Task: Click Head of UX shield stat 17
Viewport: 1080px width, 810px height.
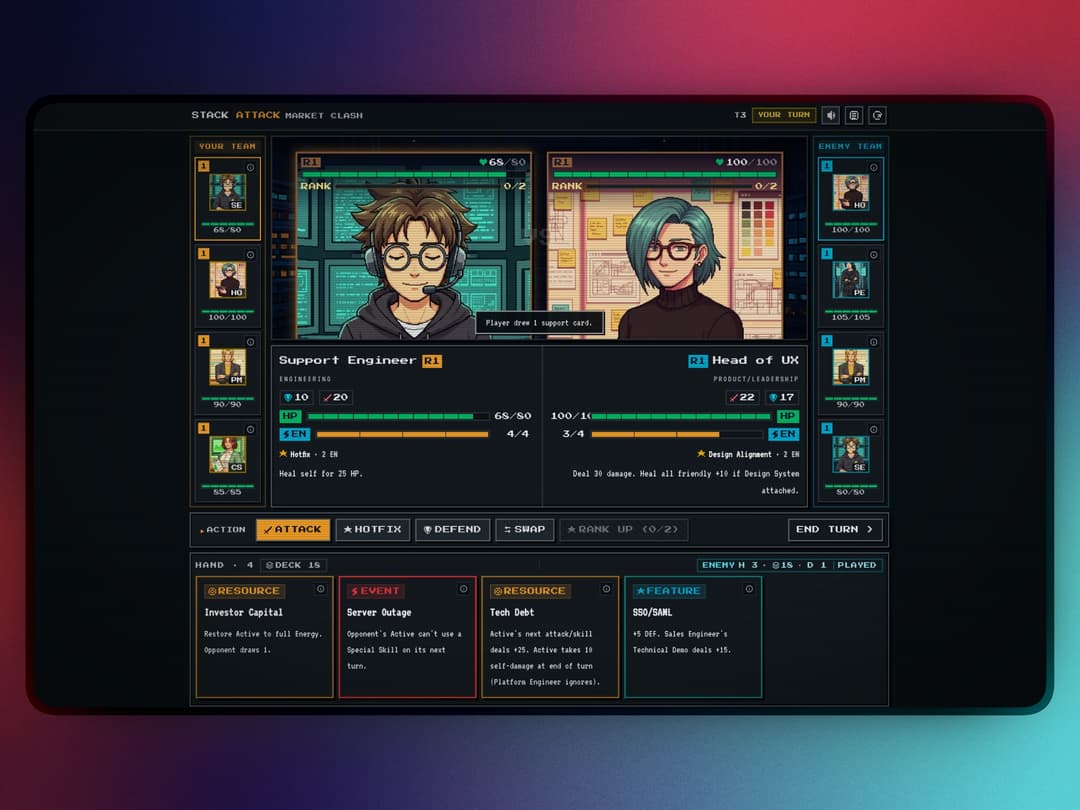Action: (x=782, y=397)
